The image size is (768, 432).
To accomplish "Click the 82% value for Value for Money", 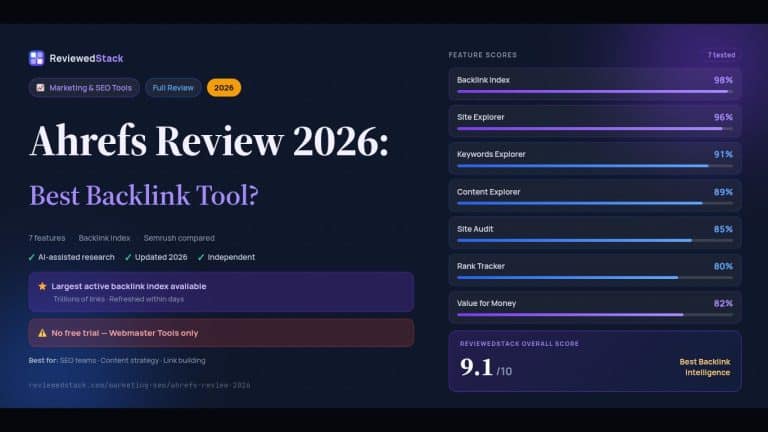I will point(723,304).
